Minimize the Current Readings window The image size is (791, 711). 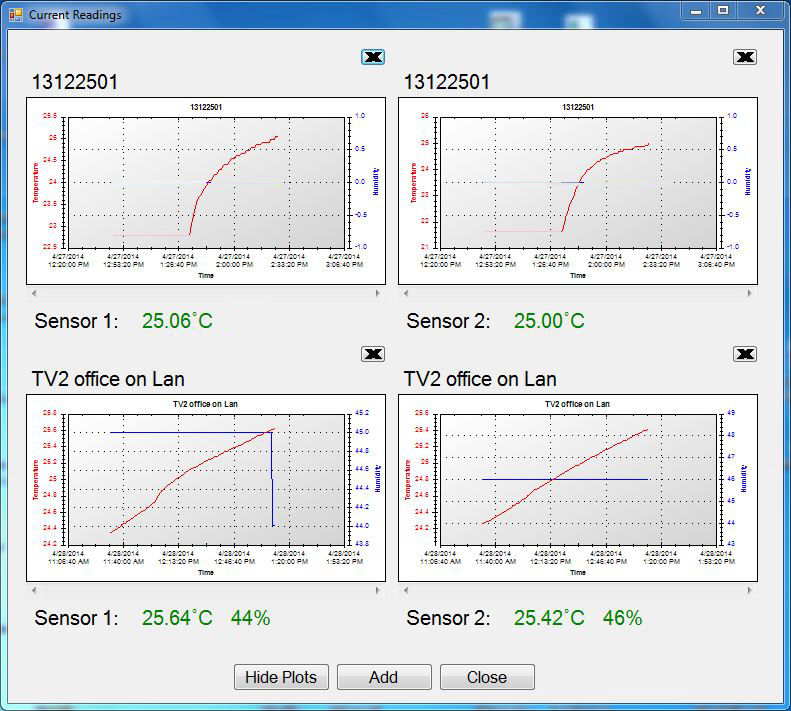pyautogui.click(x=697, y=10)
